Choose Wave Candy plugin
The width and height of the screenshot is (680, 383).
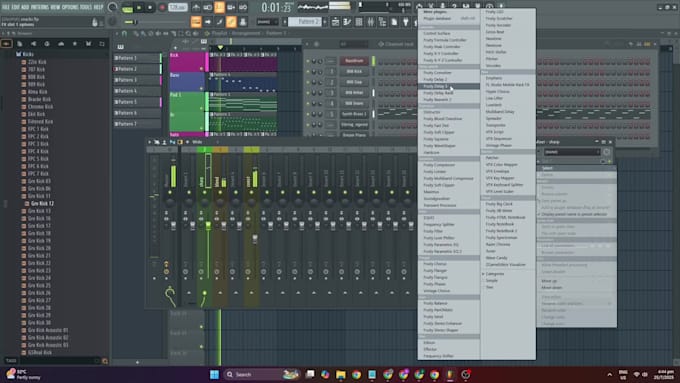pyautogui.click(x=507, y=258)
